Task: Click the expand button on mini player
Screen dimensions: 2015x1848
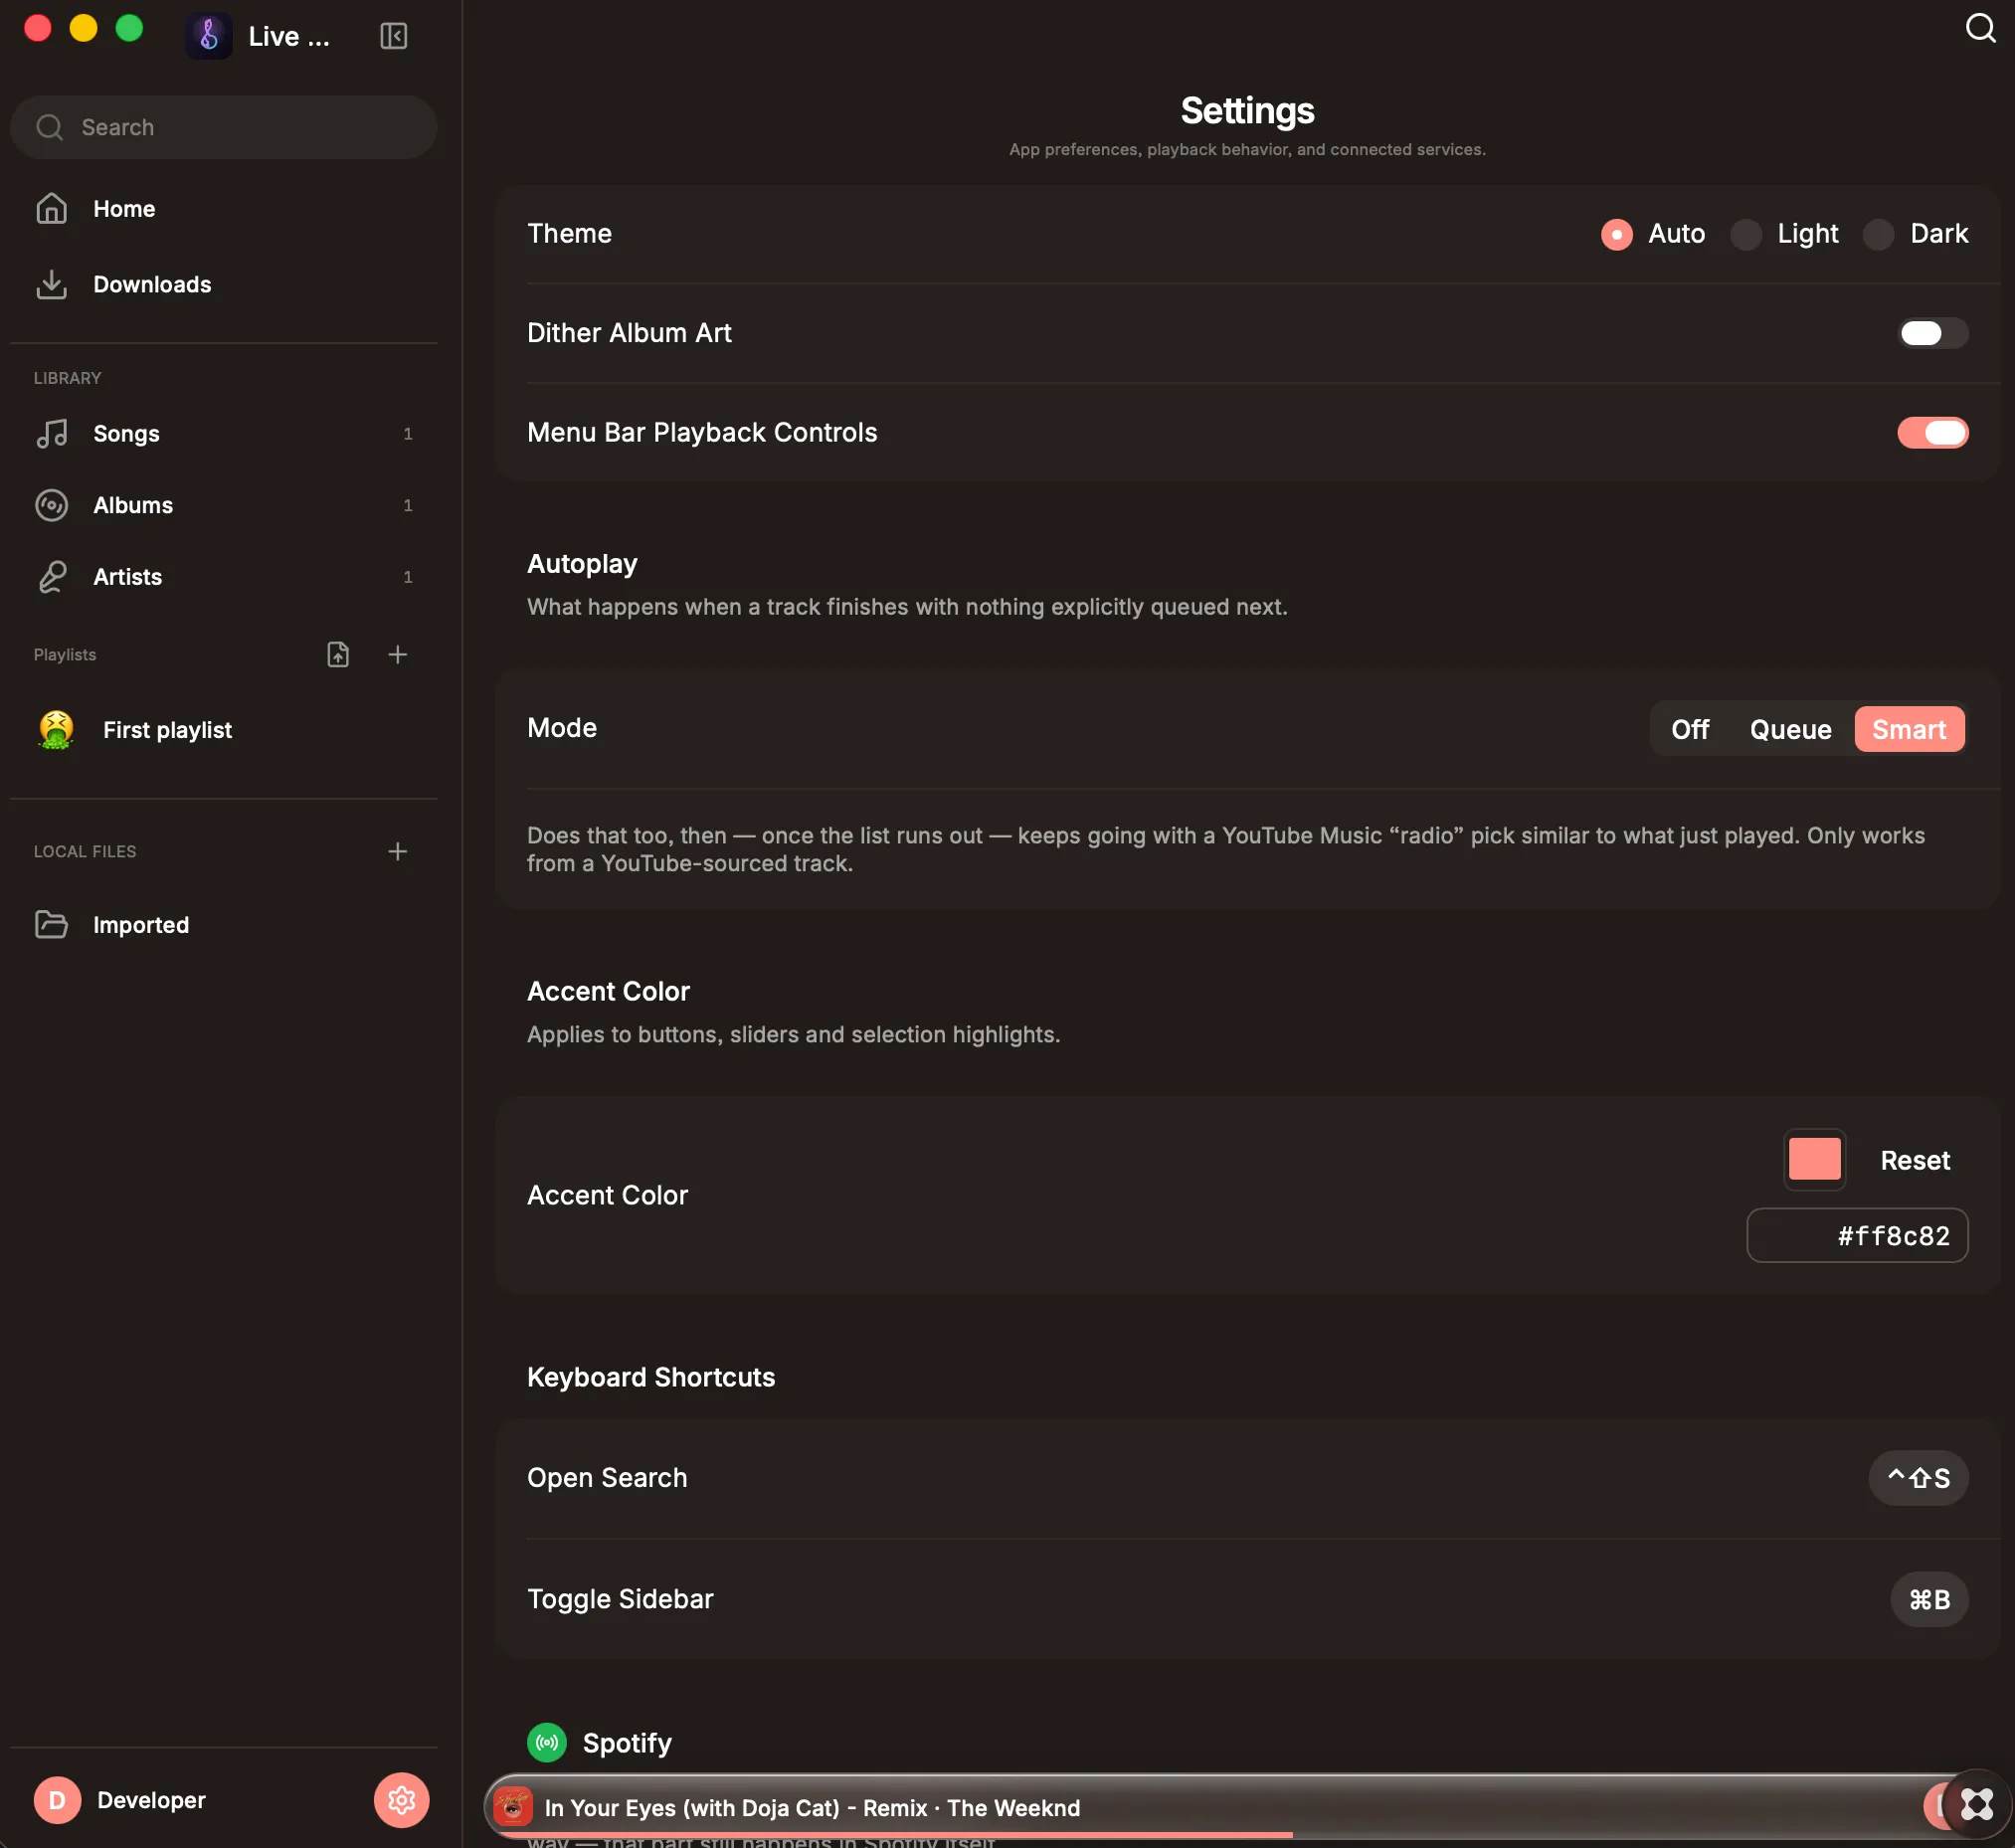Action: pyautogui.click(x=1977, y=1805)
